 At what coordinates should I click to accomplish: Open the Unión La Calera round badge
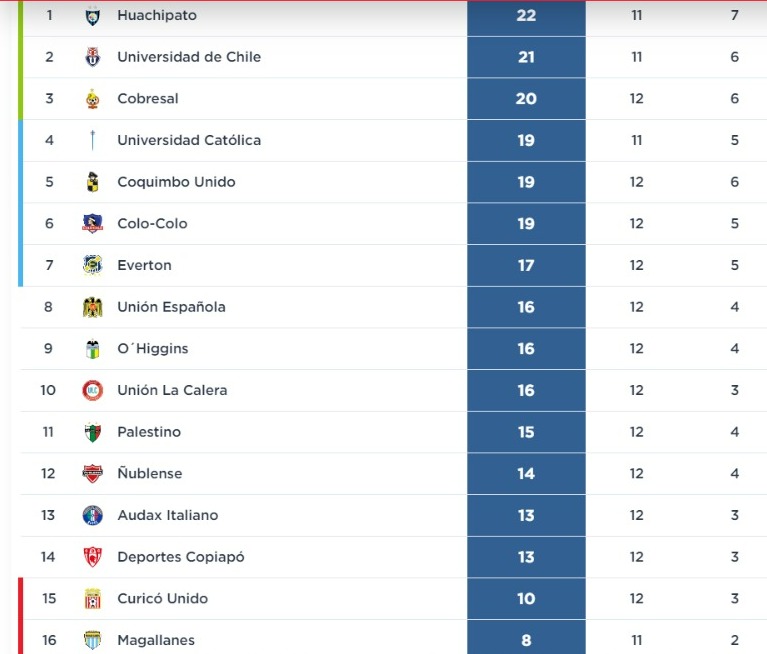[x=92, y=390]
